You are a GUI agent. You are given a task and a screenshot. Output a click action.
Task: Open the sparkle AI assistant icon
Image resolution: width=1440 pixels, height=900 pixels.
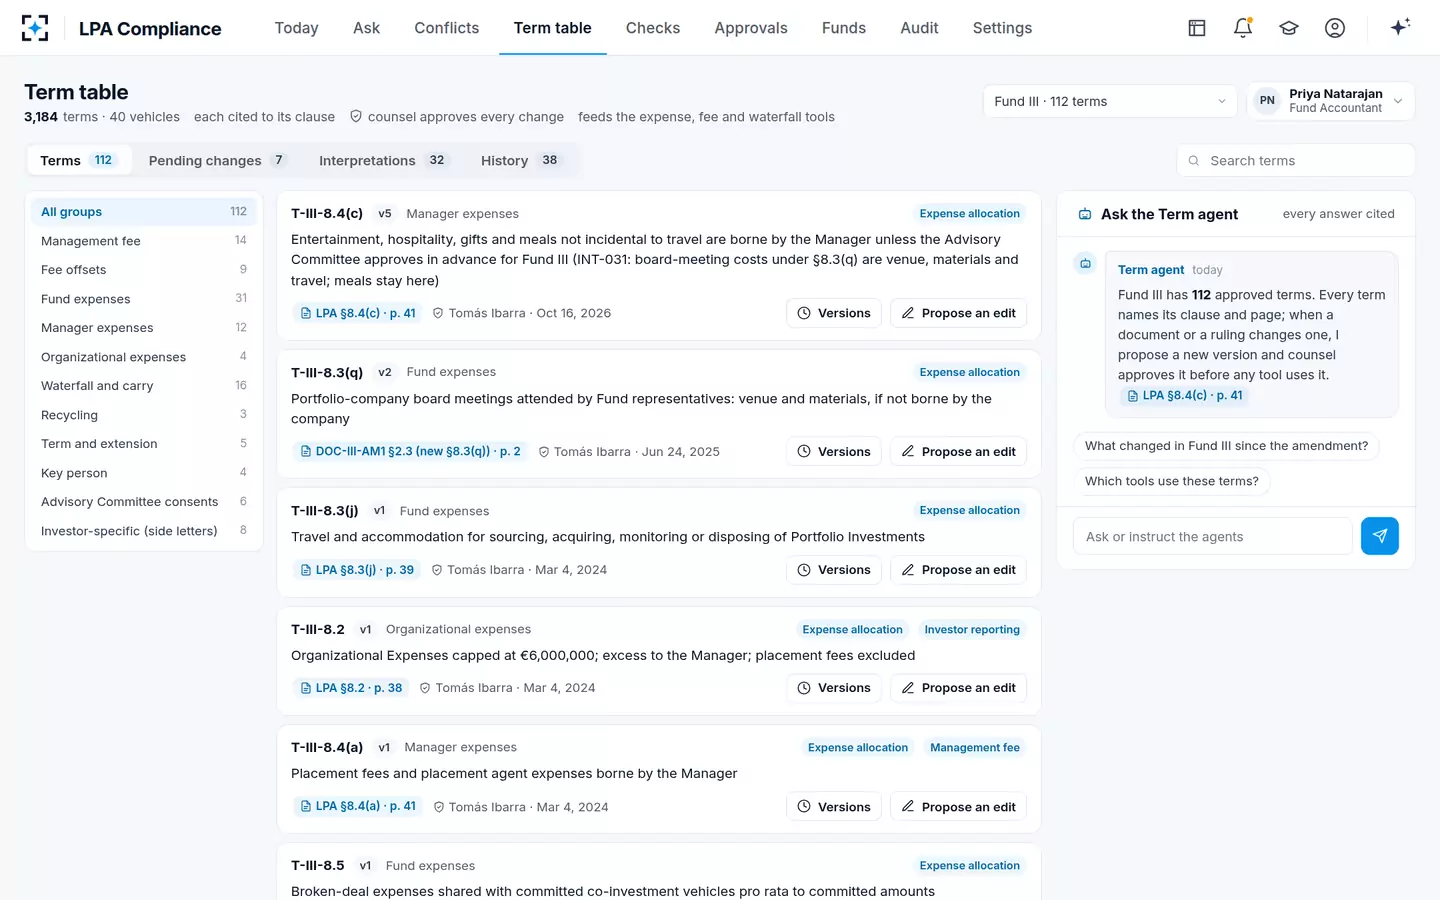pos(1400,27)
